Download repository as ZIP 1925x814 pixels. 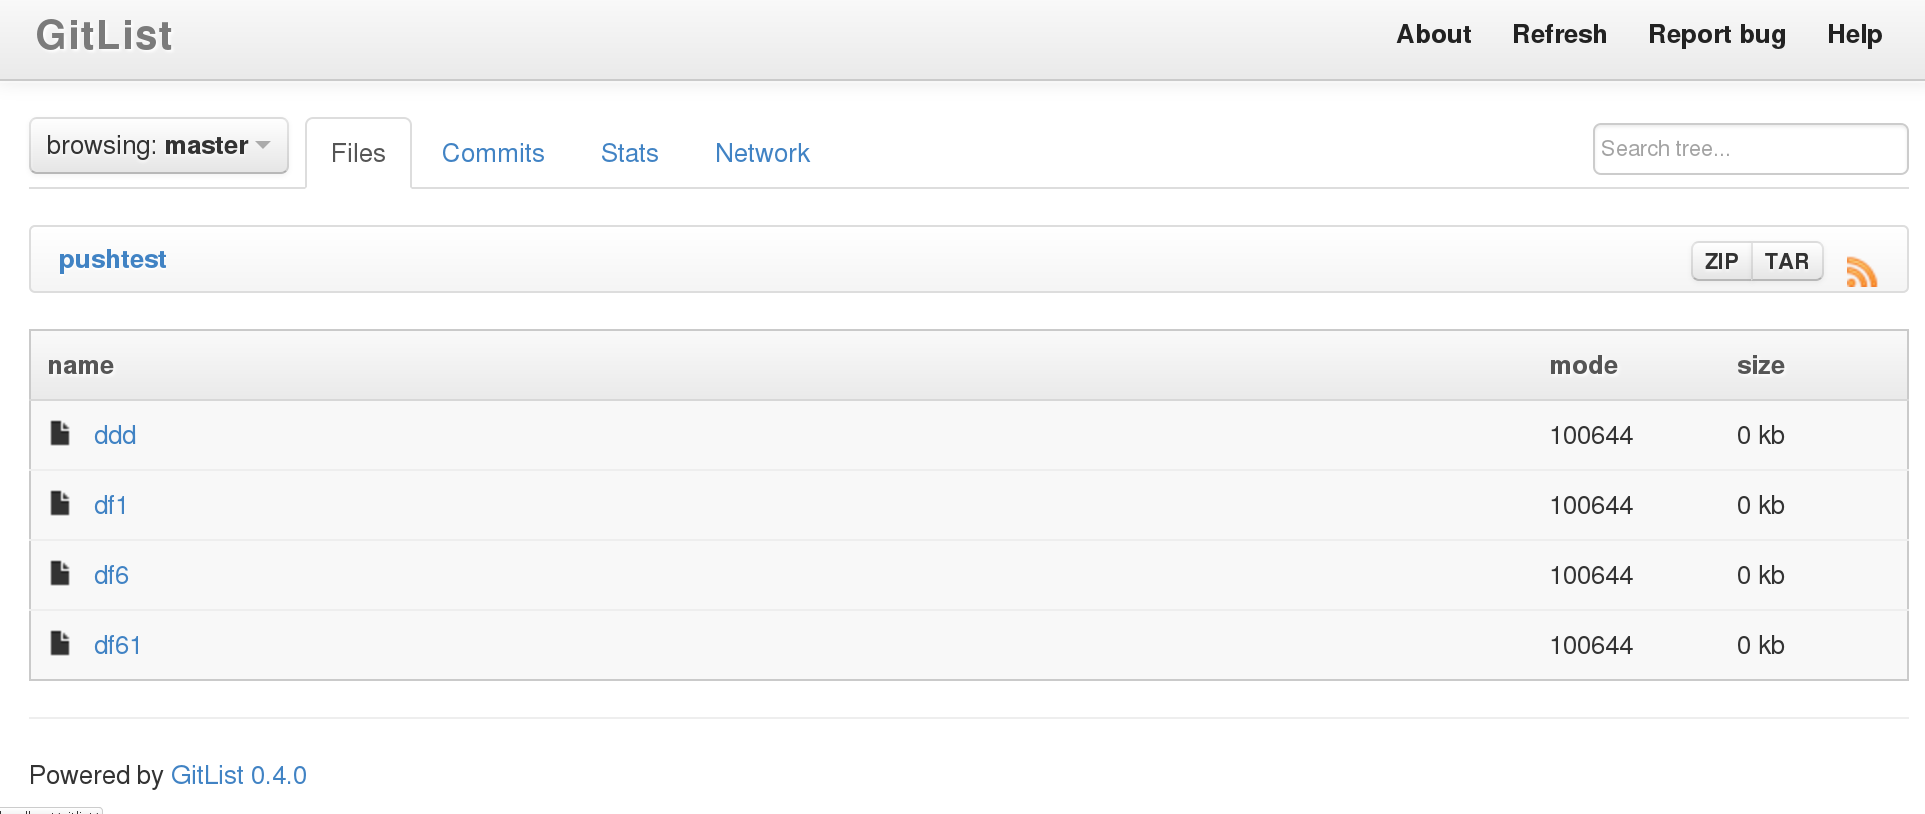click(x=1721, y=261)
